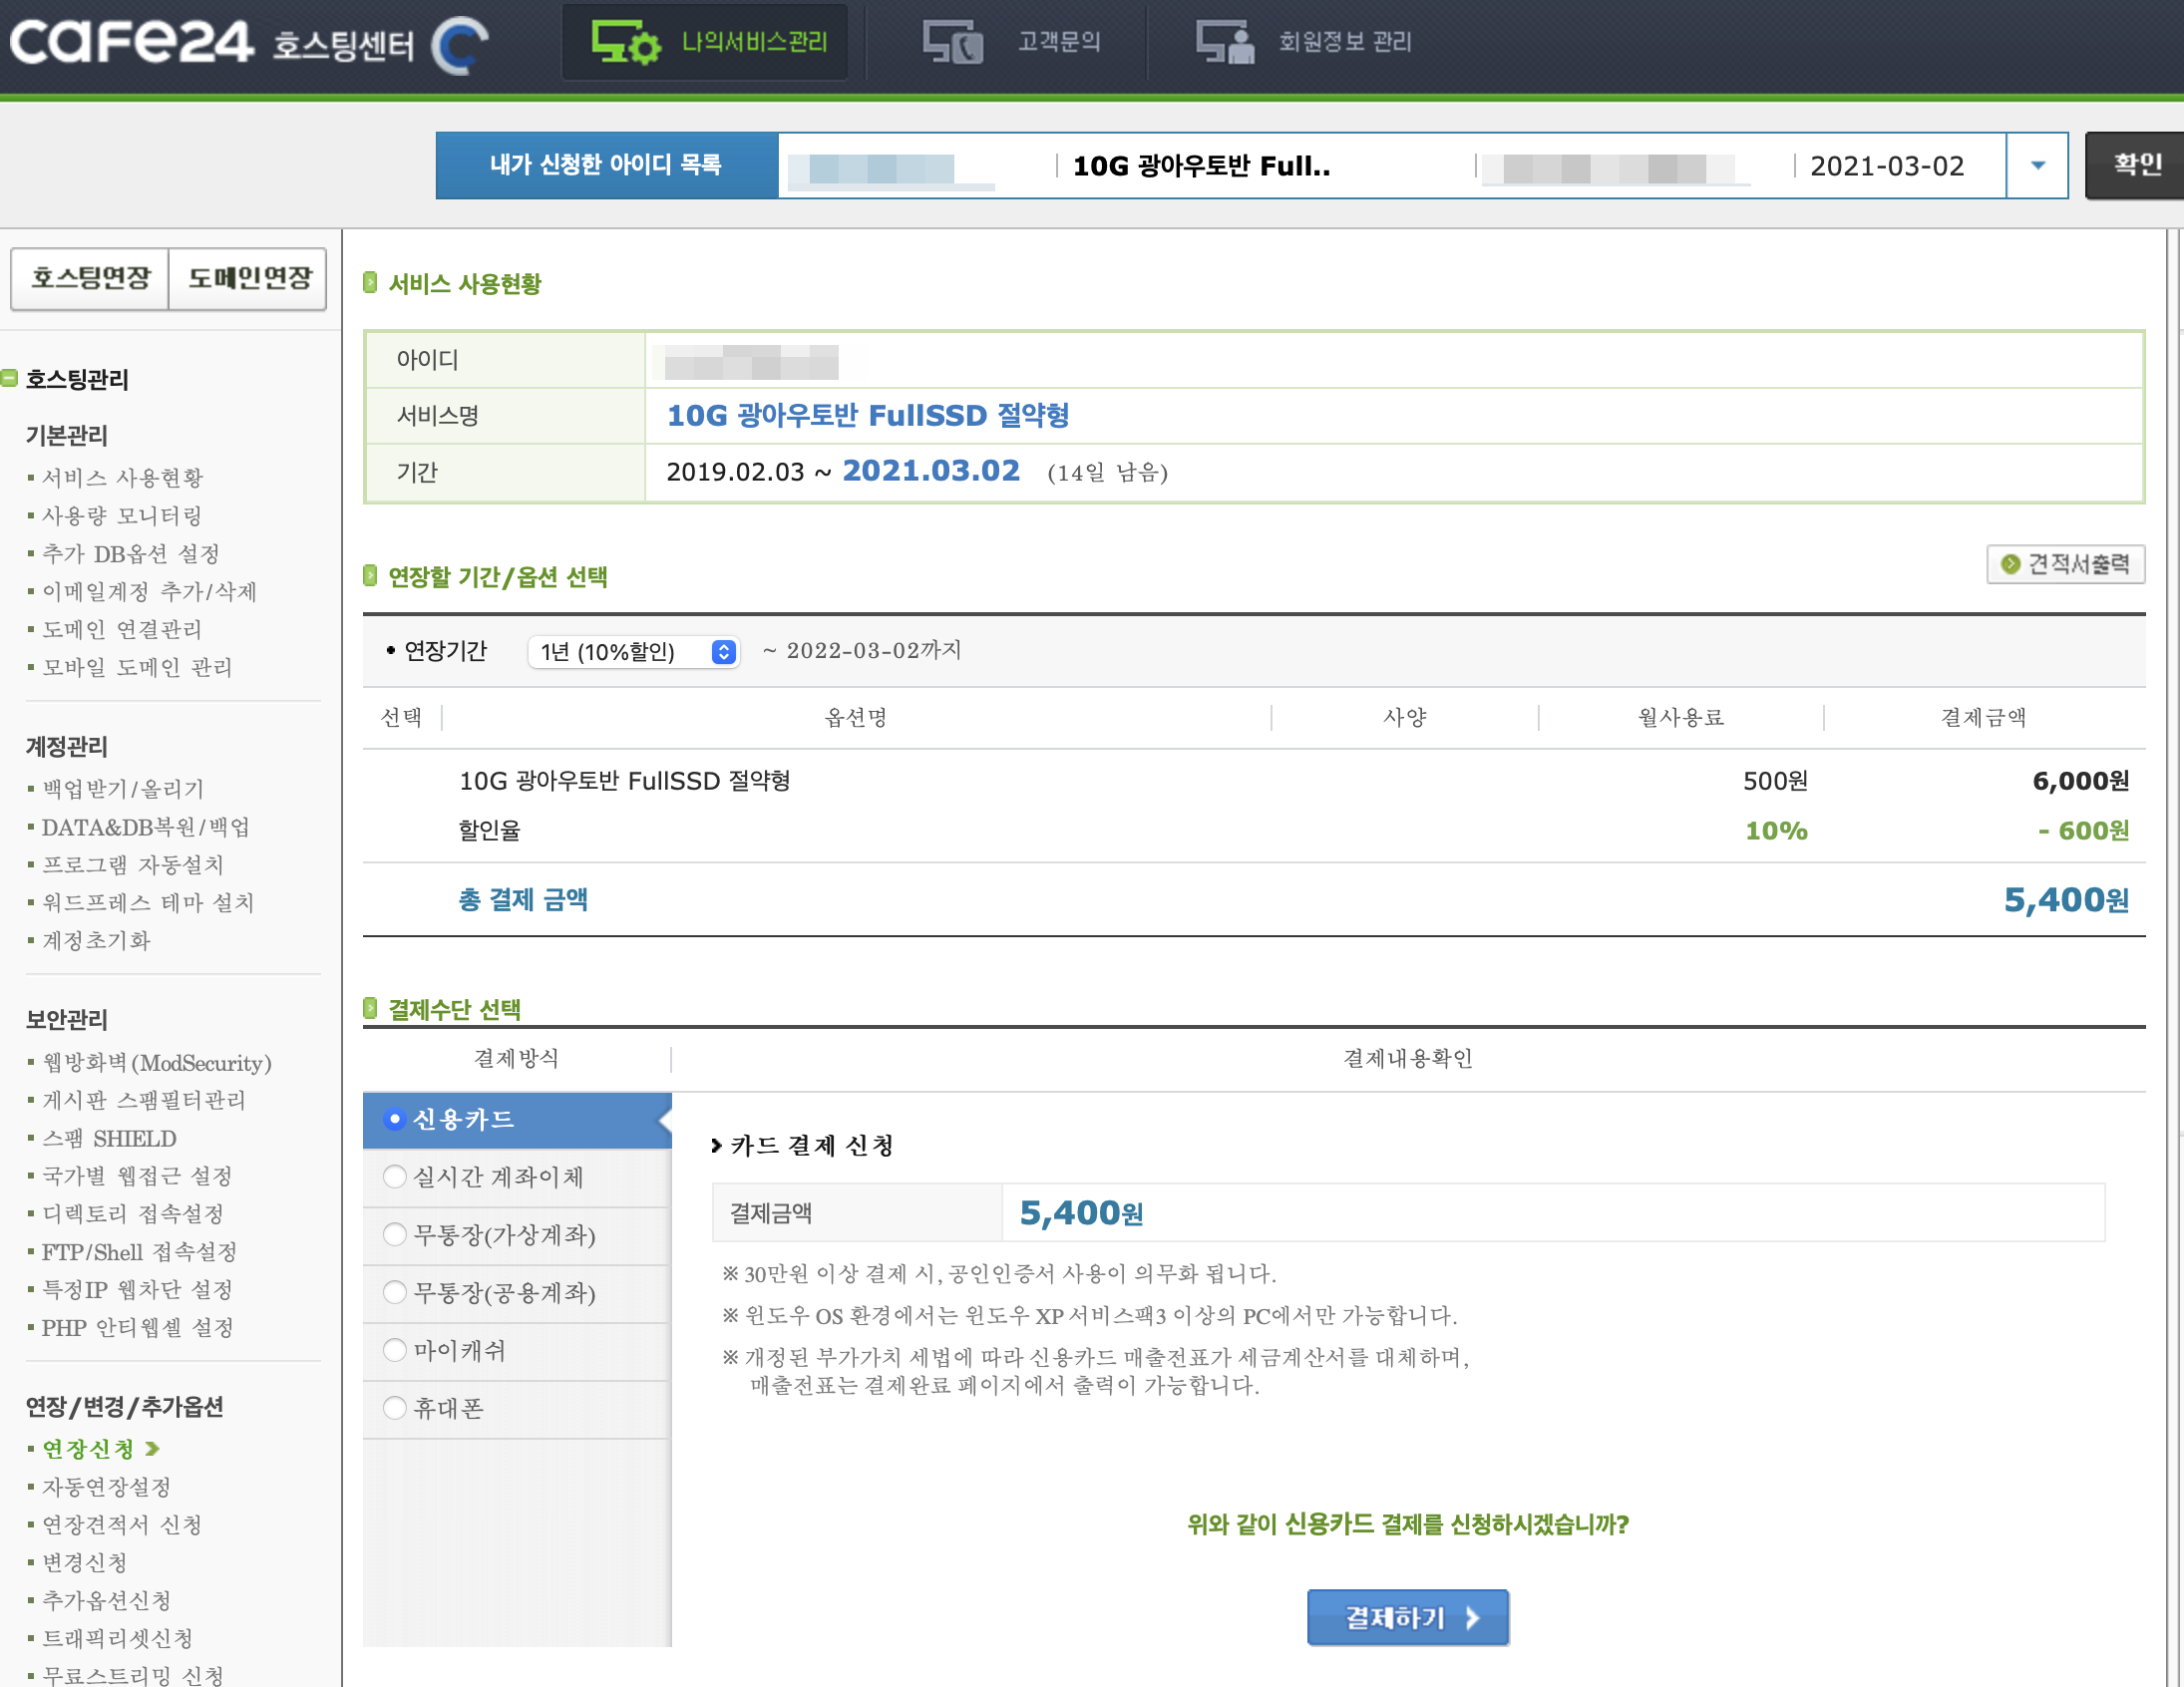Select 실시간 계좌이체 payment option
This screenshot has height=1687, width=2184.
click(x=395, y=1177)
